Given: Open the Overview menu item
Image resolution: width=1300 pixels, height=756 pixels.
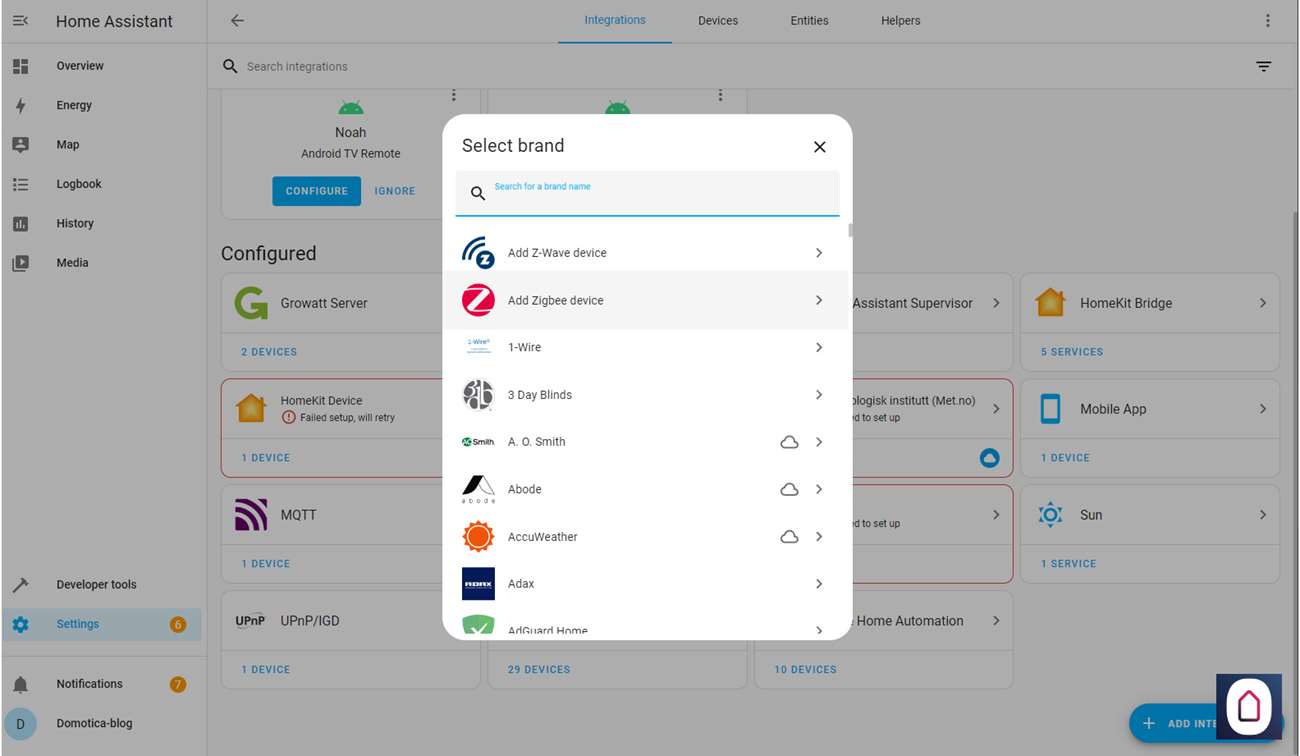Looking at the screenshot, I should pos(104,66).
